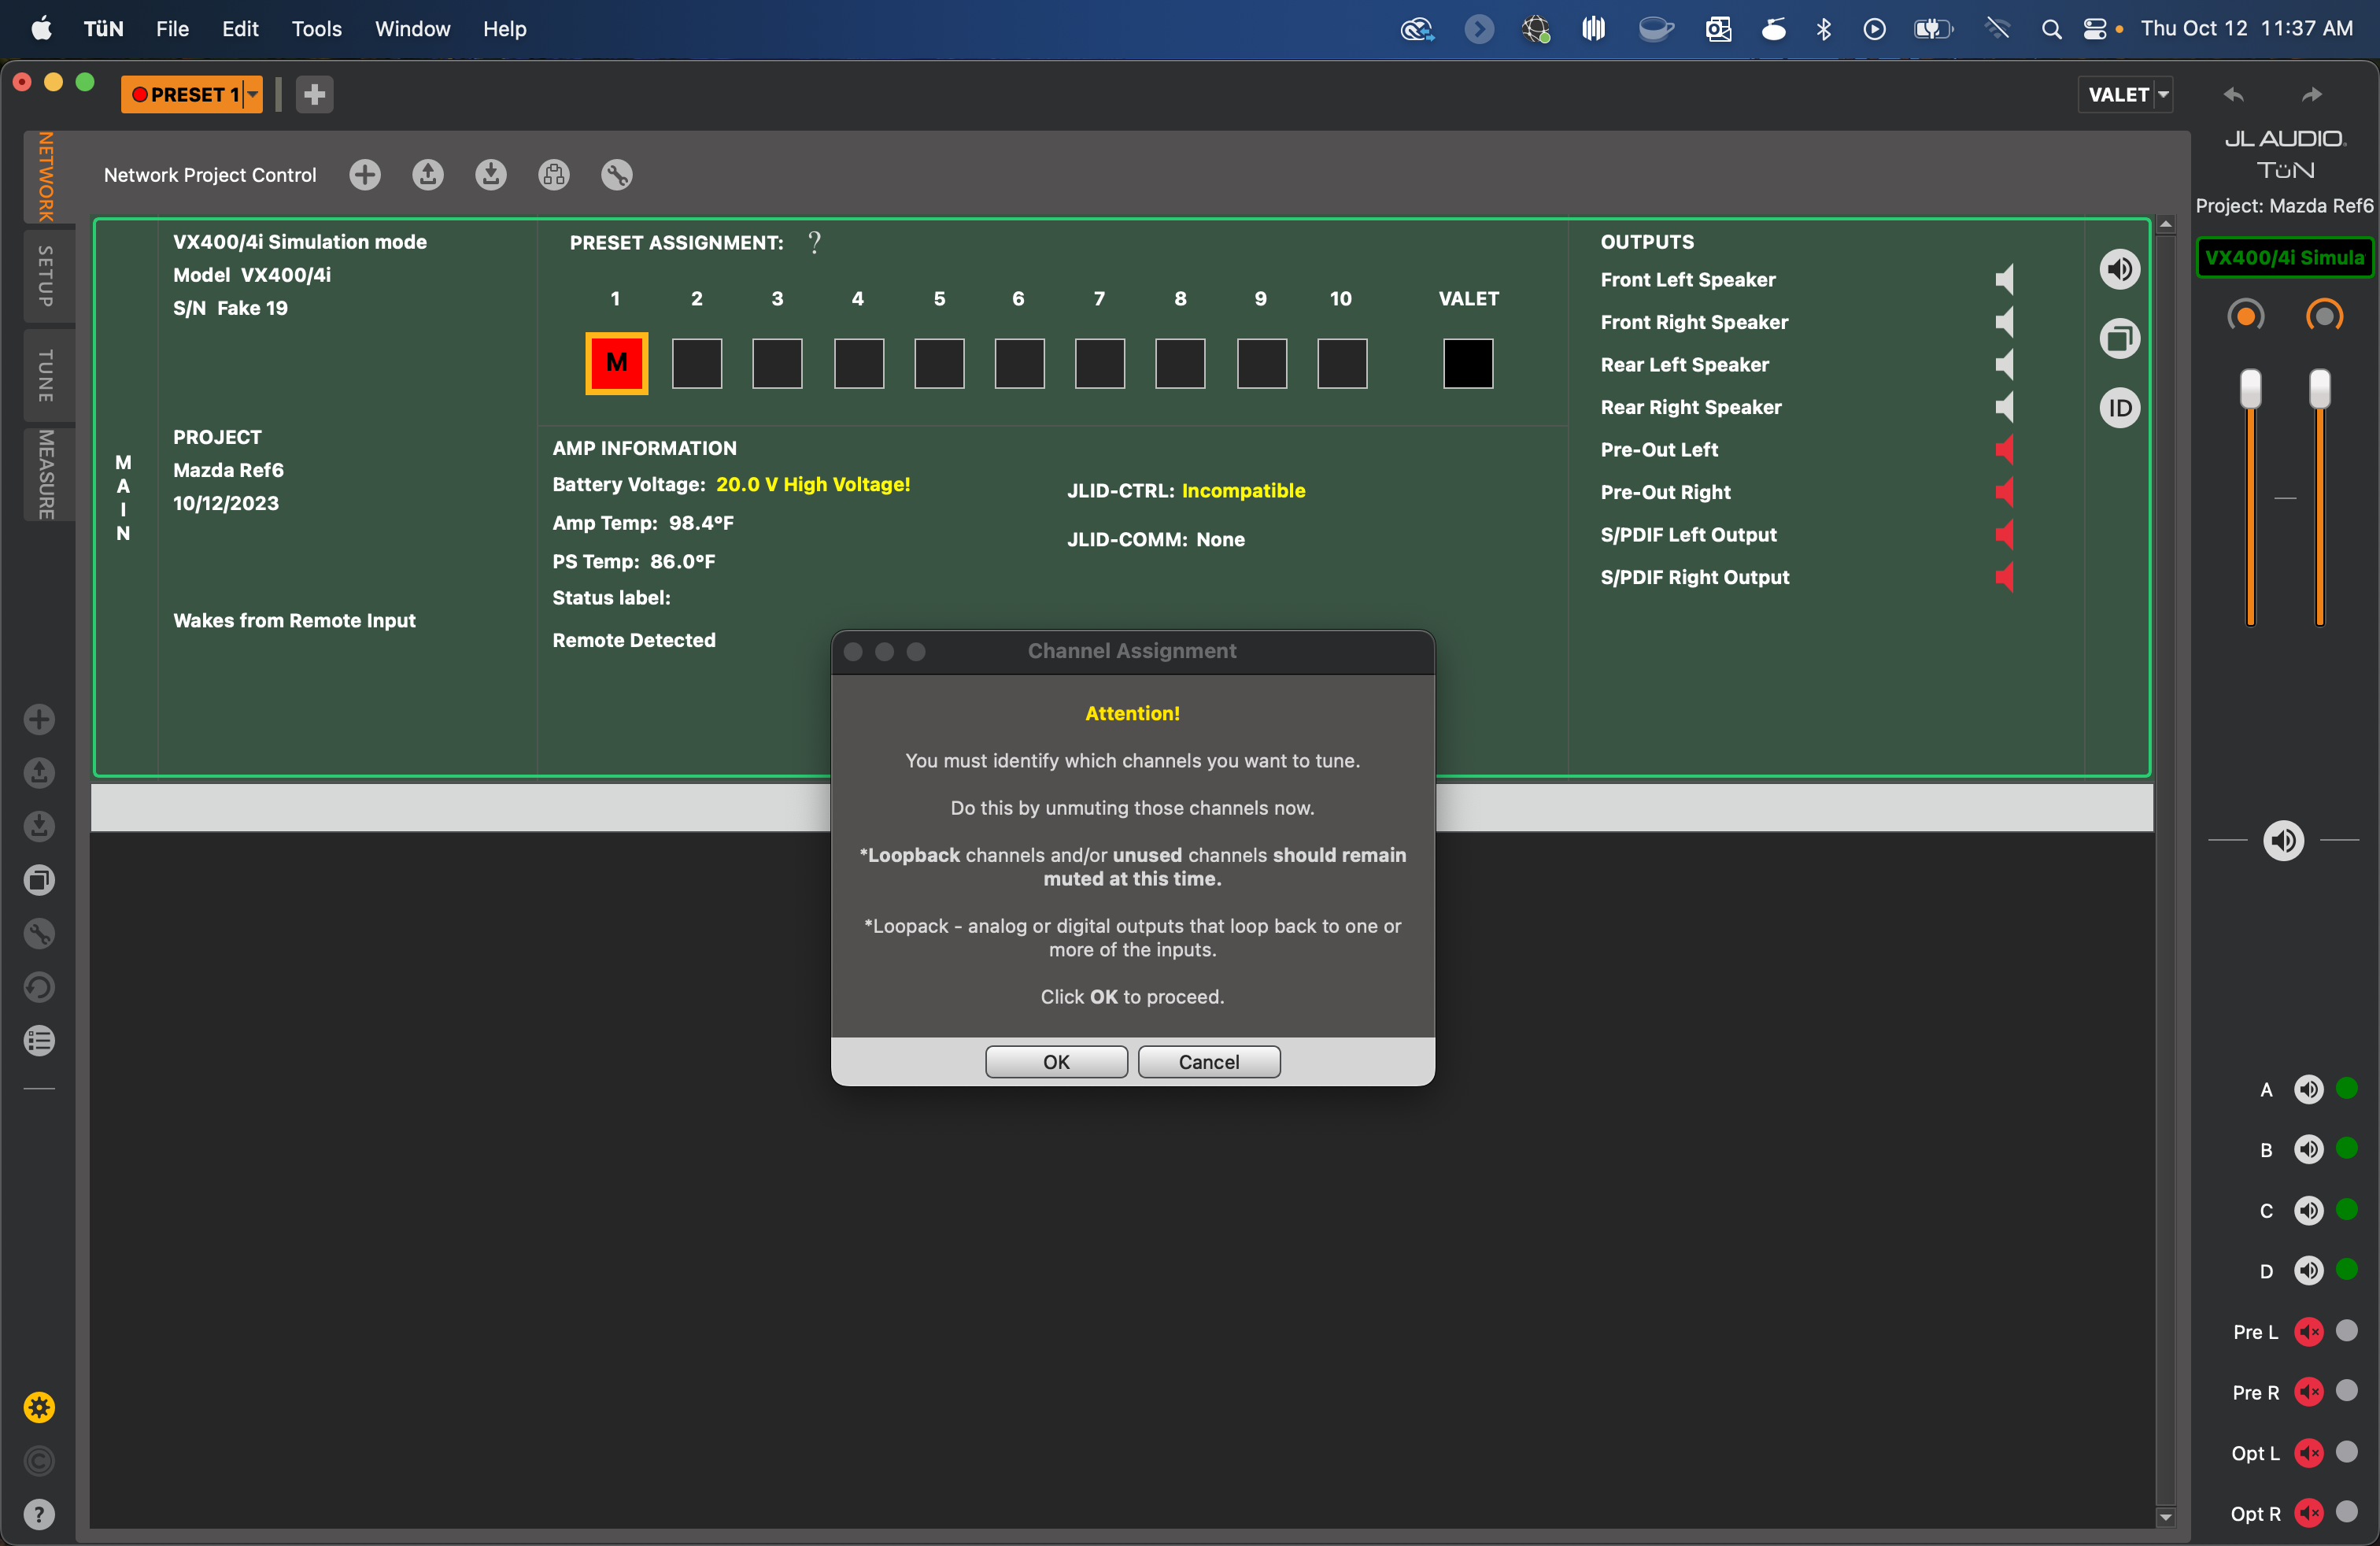Toggle mute for Pre L channel

point(2308,1331)
